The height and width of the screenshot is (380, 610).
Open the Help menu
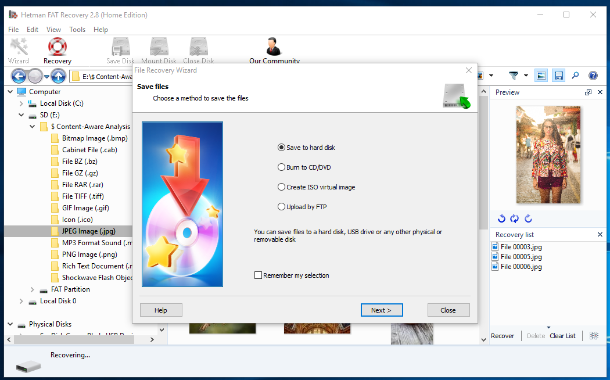(x=100, y=30)
